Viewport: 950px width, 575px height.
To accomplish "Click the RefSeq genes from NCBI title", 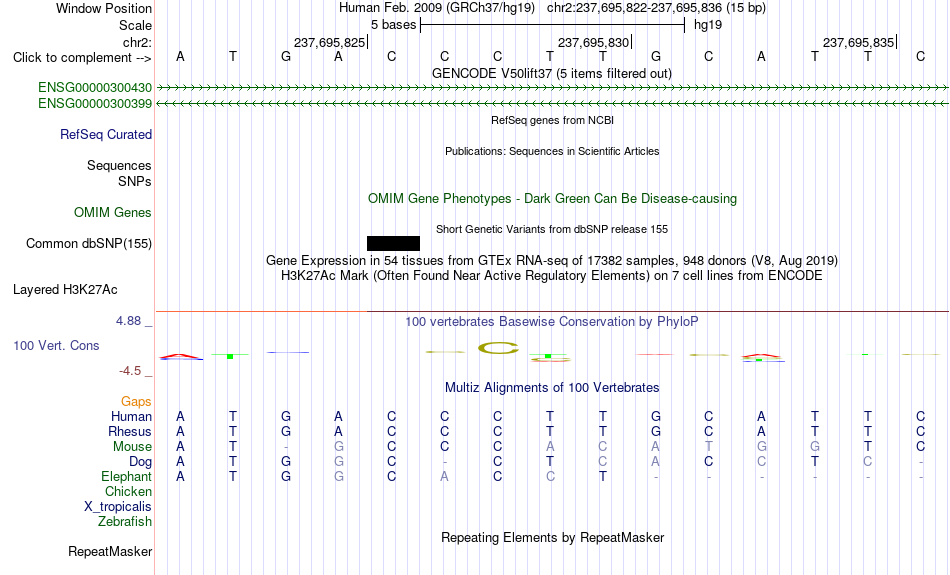I will (552, 120).
